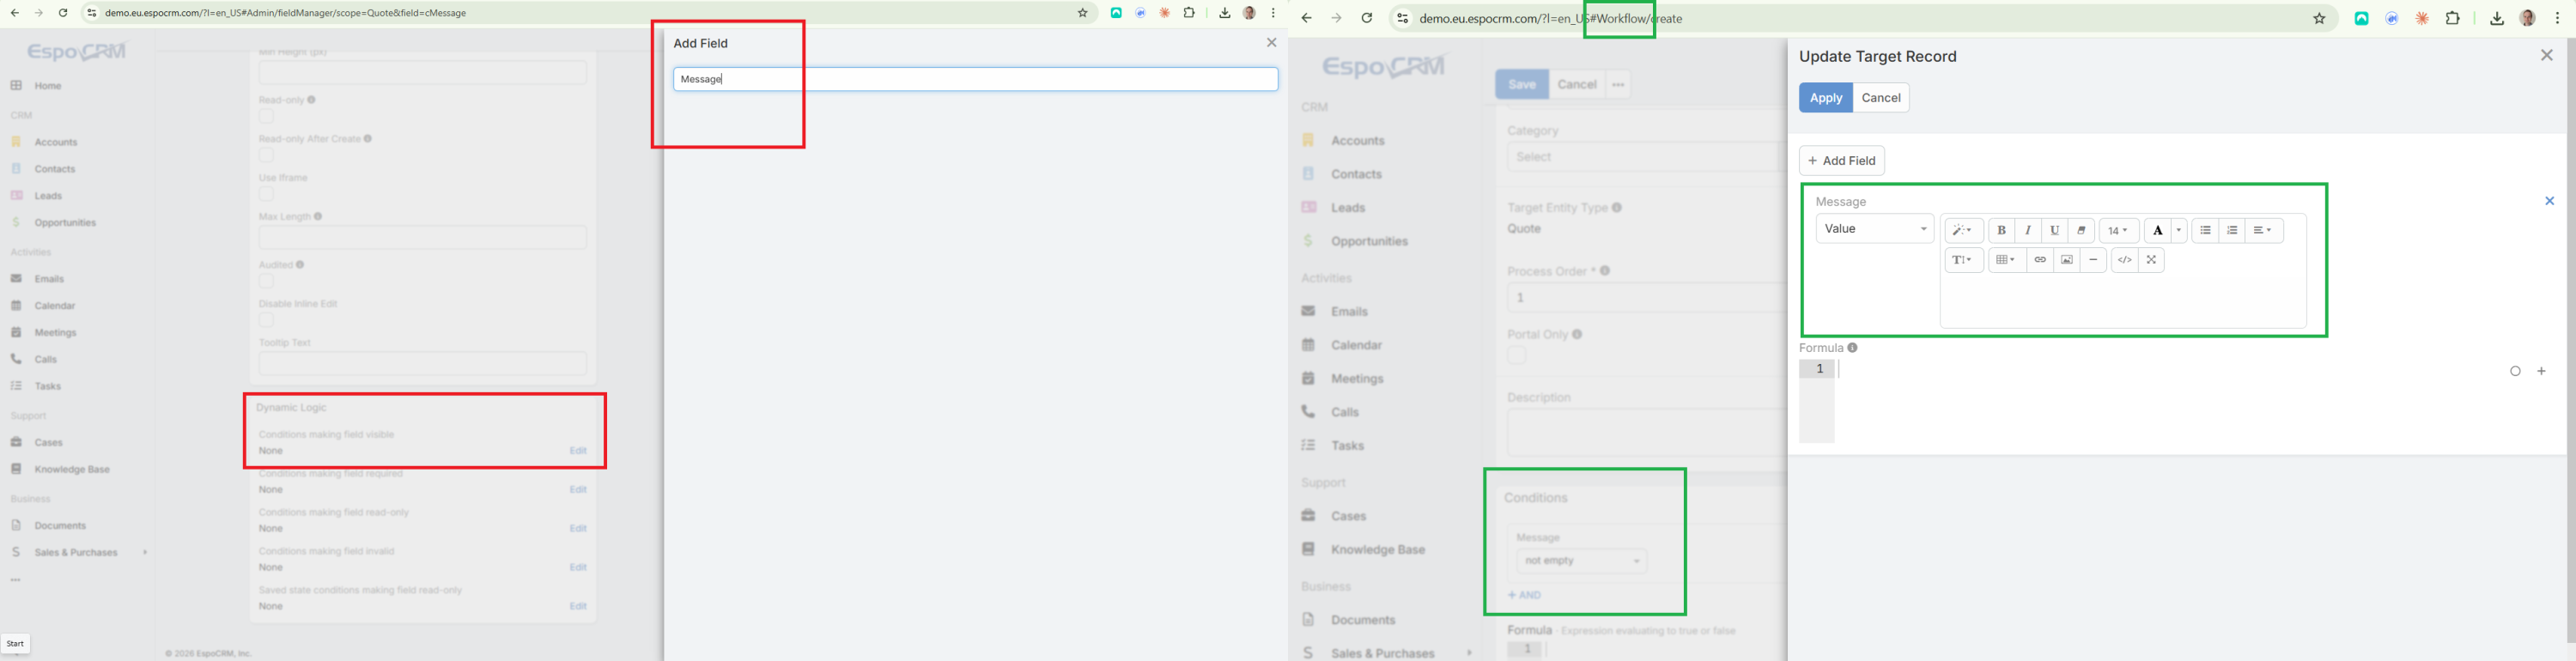Viewport: 2576px width, 661px height.
Task: Go to Knowledge Base in left sidebar
Action: (x=72, y=469)
